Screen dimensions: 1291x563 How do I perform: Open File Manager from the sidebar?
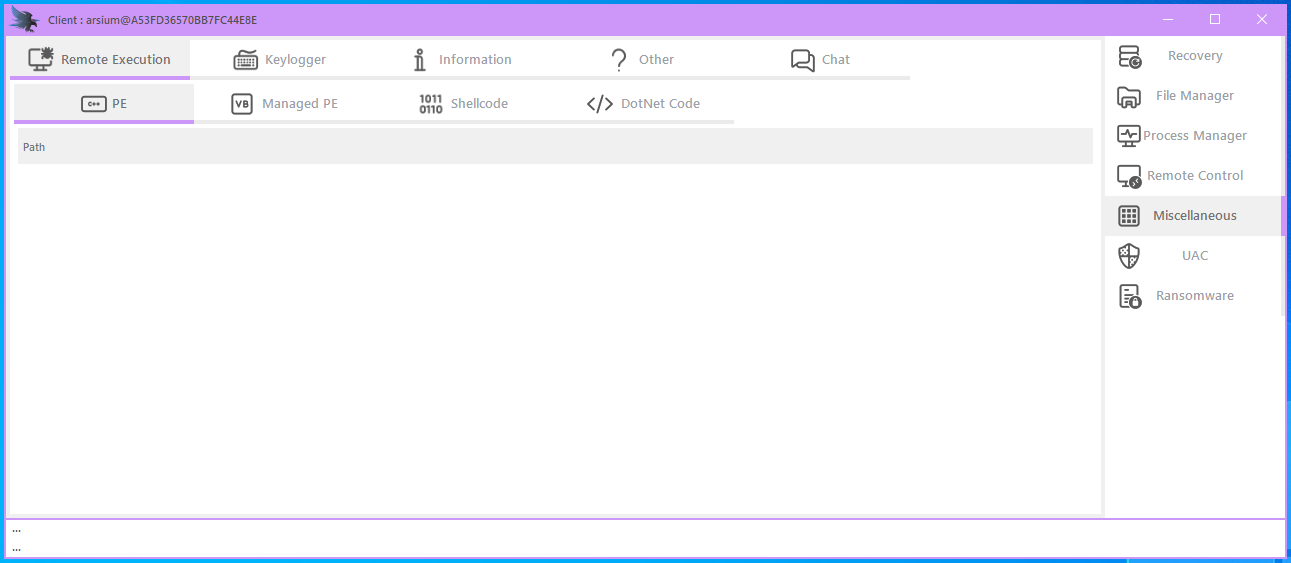1194,96
